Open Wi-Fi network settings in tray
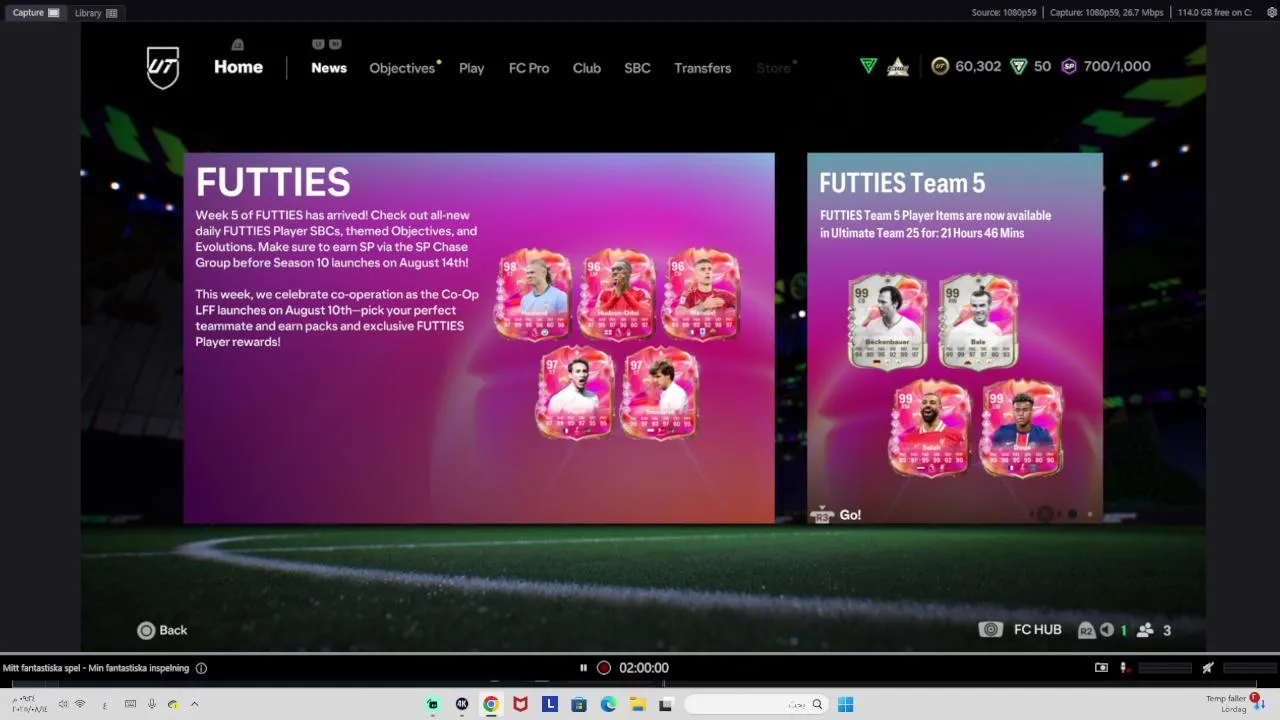Image resolution: width=1280 pixels, height=720 pixels. [x=80, y=704]
